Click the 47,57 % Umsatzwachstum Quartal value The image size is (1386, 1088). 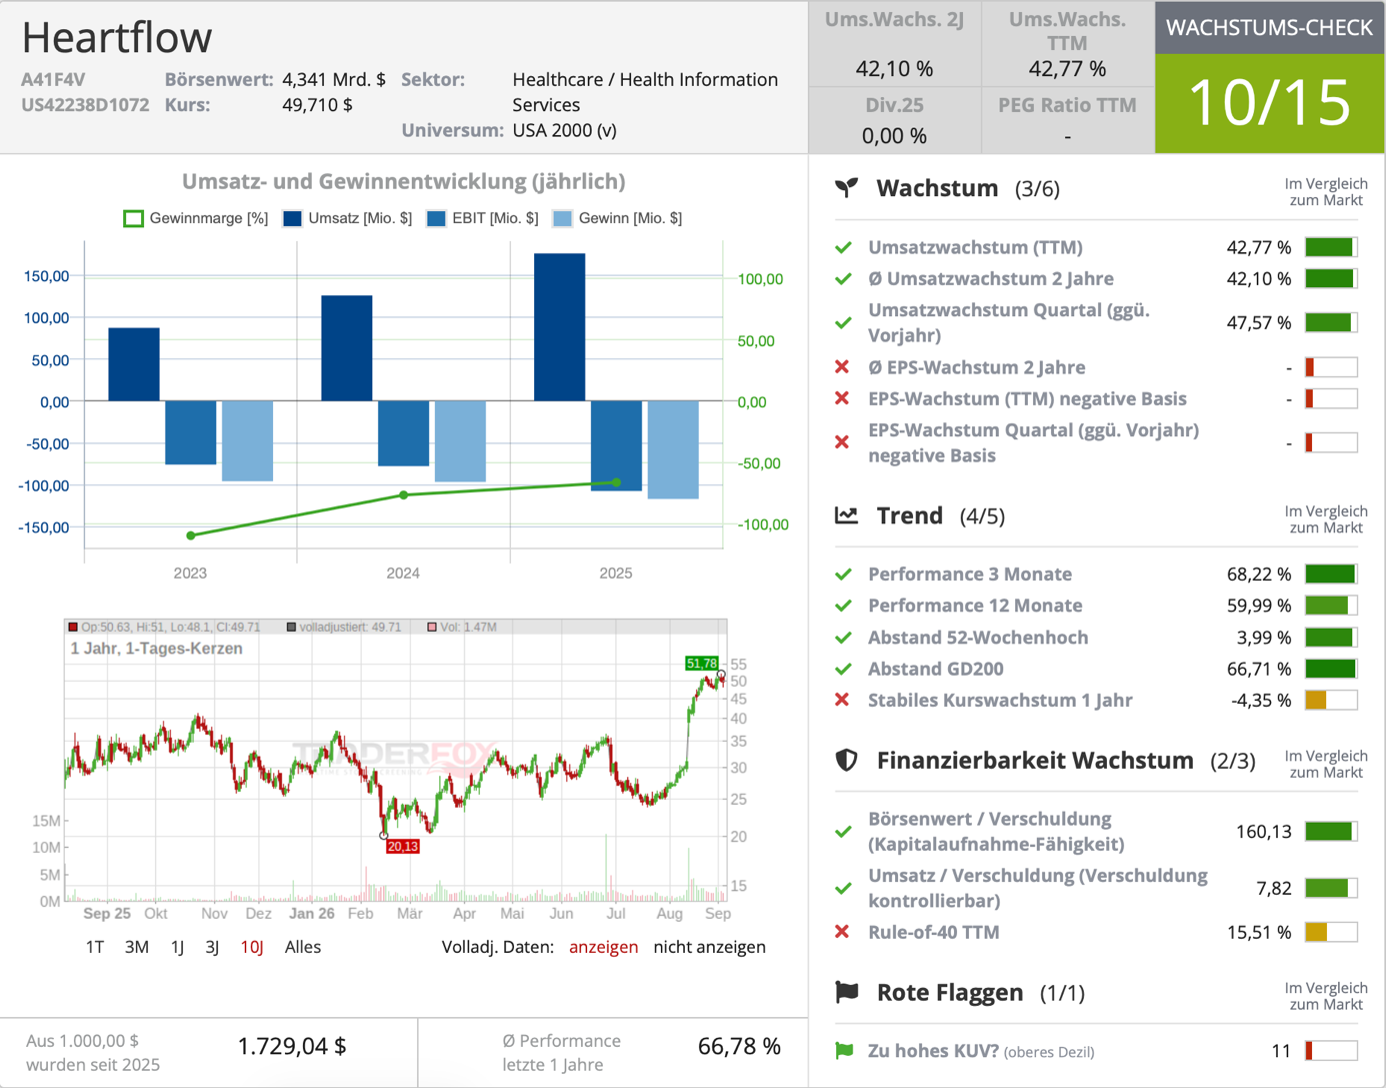click(x=1259, y=323)
